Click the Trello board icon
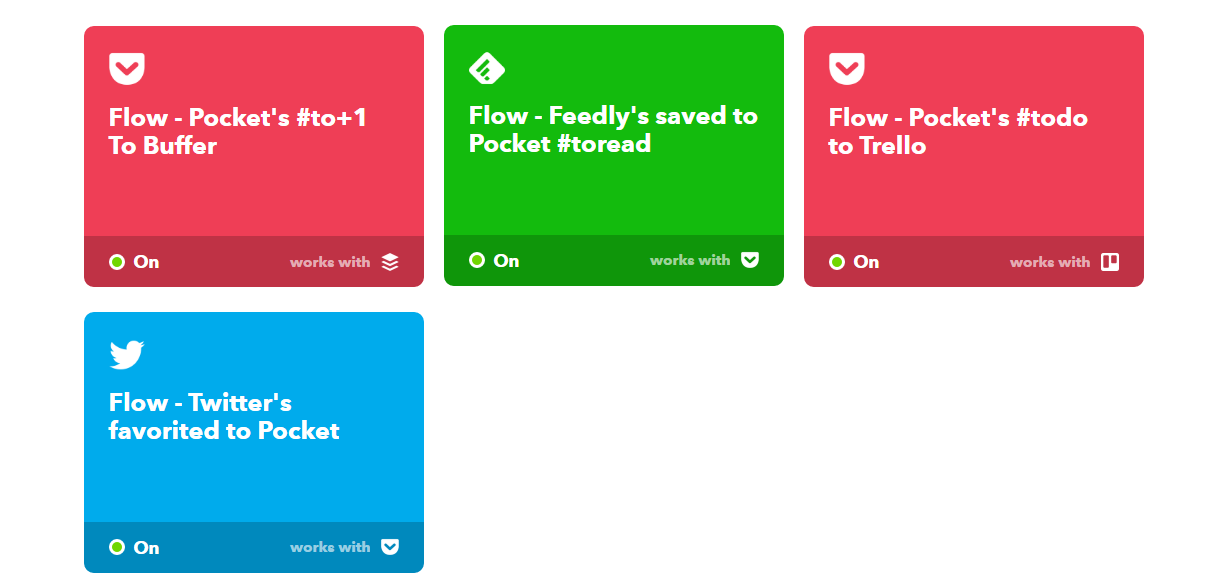This screenshot has width=1212, height=580. [1110, 262]
